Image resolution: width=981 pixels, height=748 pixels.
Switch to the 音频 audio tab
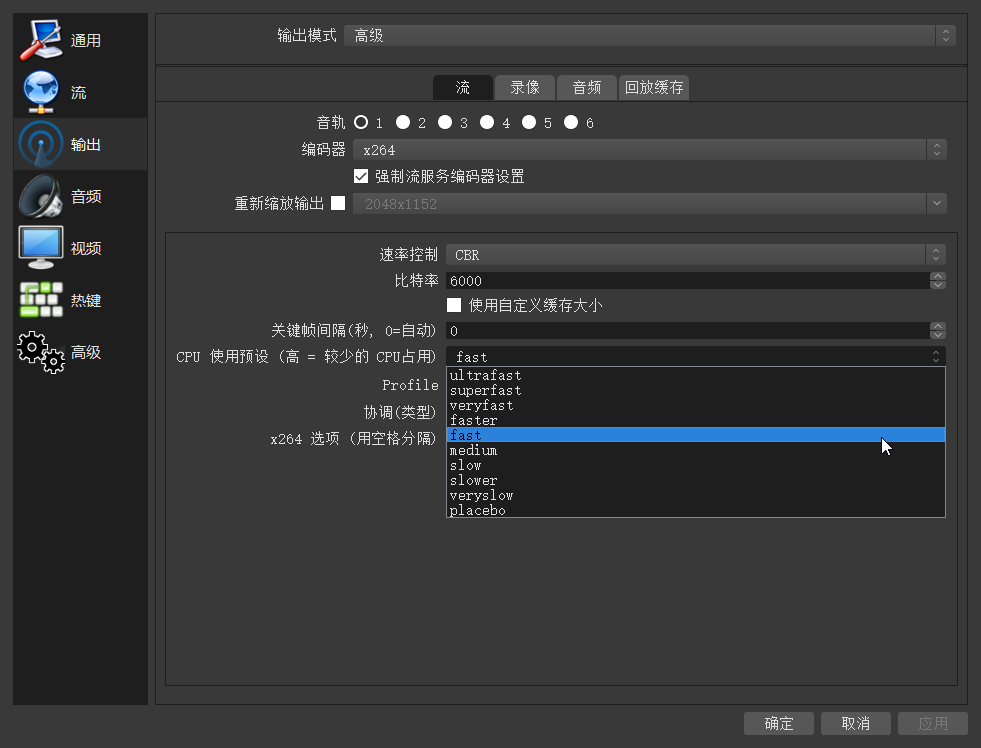587,88
